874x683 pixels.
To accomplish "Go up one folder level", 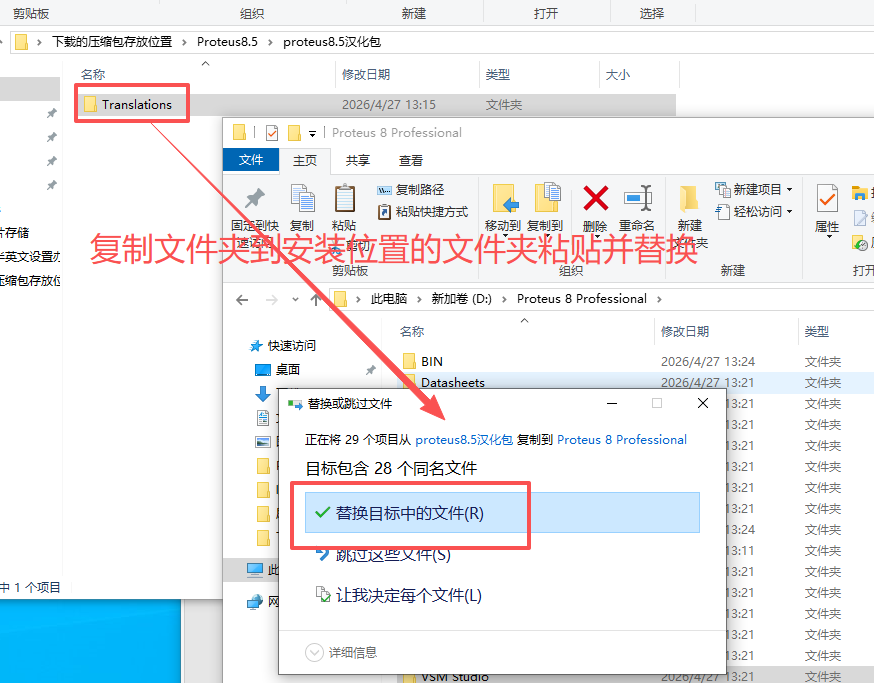I will pyautogui.click(x=315, y=300).
